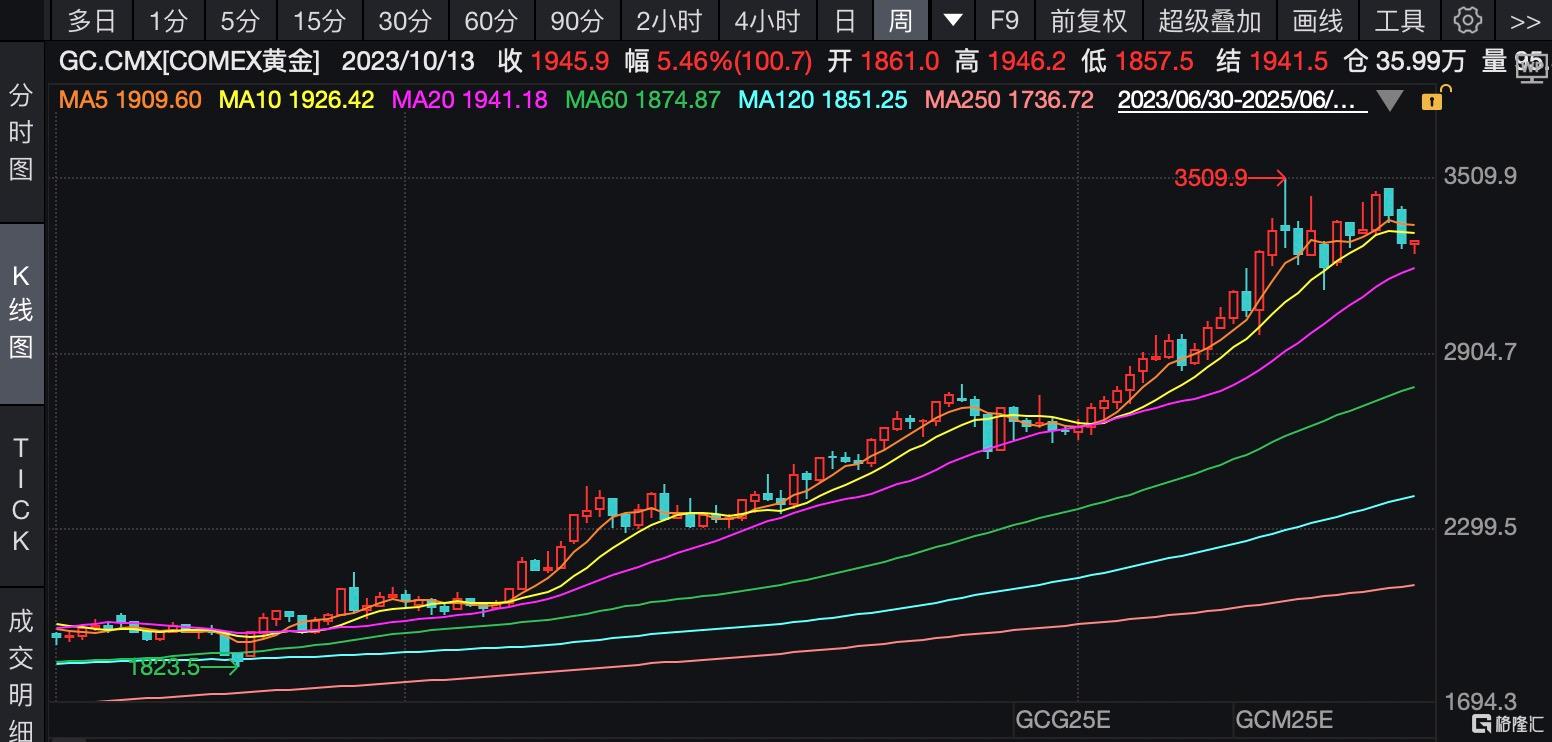The width and height of the screenshot is (1552, 742).
Task: Expand the >> more toolbar items
Action: [1525, 20]
